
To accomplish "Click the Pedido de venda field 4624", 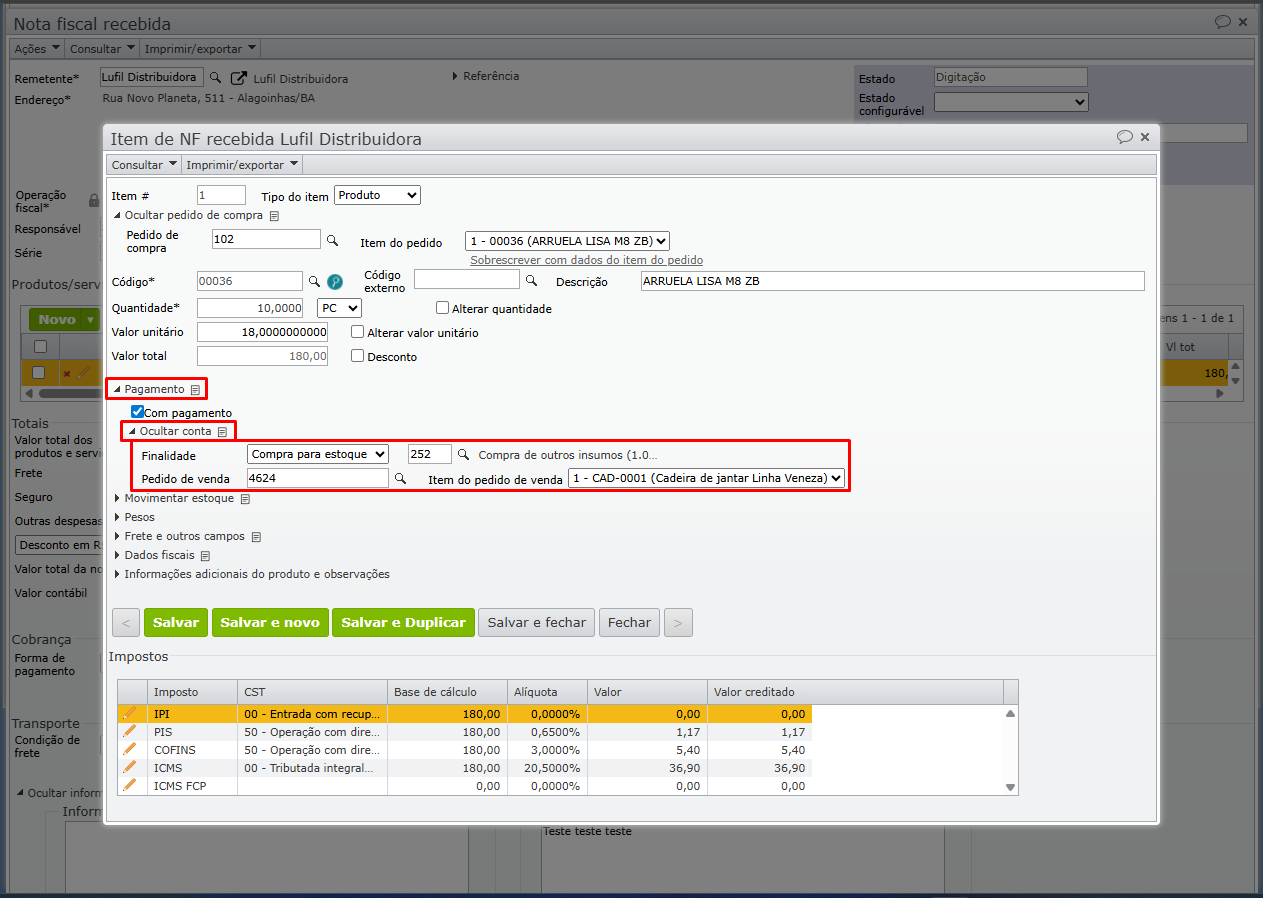I will tap(318, 479).
